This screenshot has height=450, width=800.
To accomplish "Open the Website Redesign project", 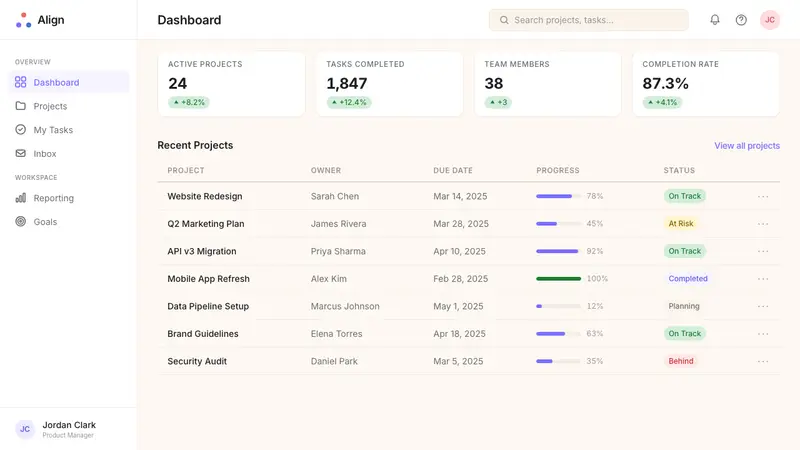I will [205, 196].
